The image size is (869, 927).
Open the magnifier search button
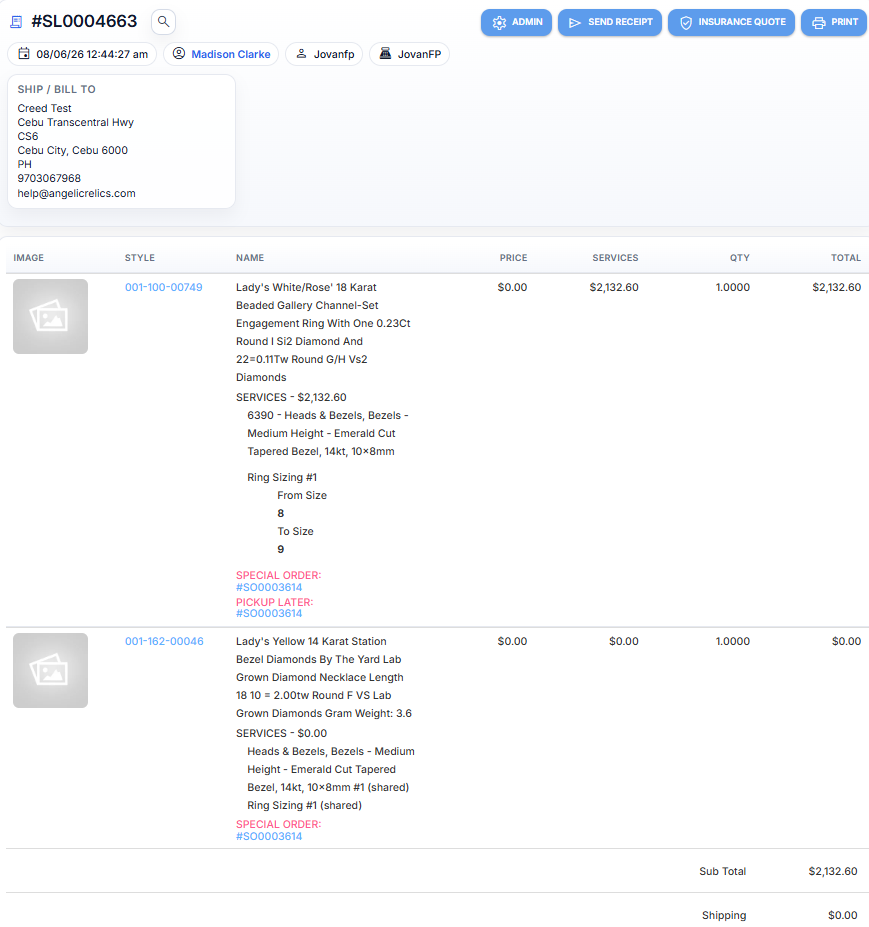click(163, 22)
